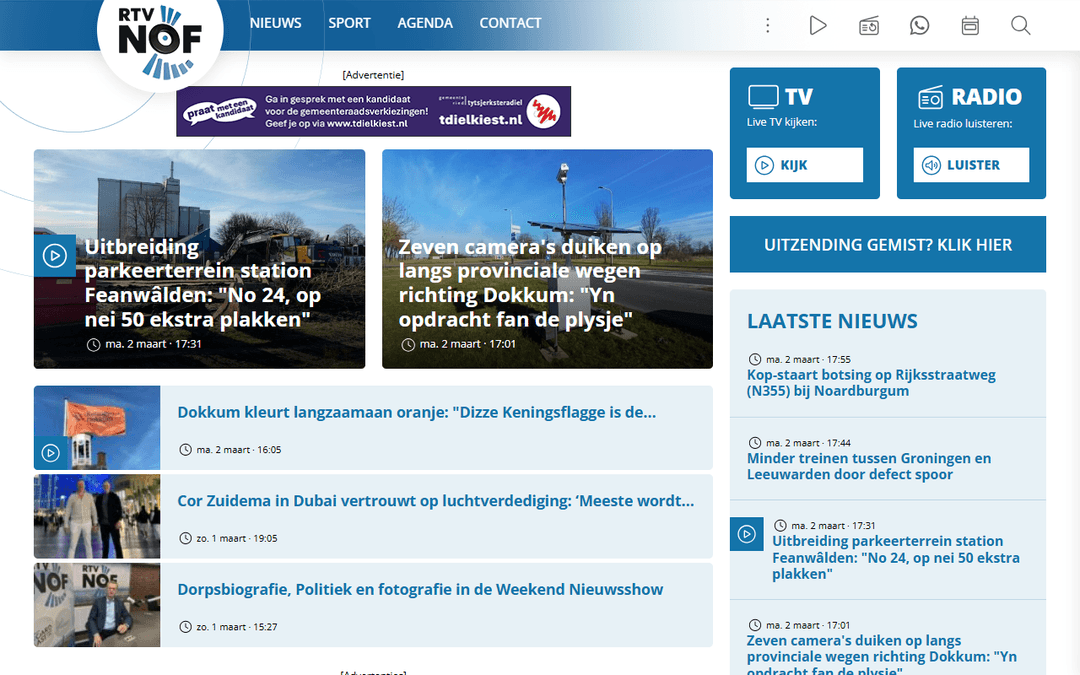The height and width of the screenshot is (675, 1080).
Task: Click timestamp zo. 1 maart · 19:05
Action: tap(237, 539)
